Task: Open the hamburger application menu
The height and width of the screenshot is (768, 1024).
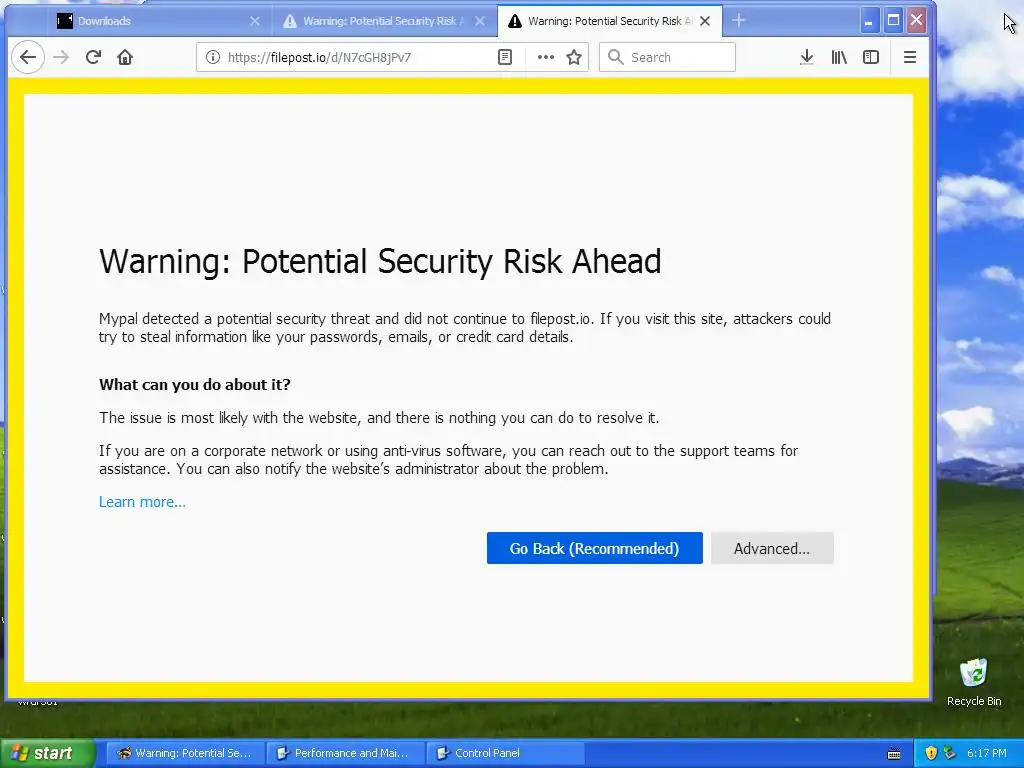Action: coord(910,57)
